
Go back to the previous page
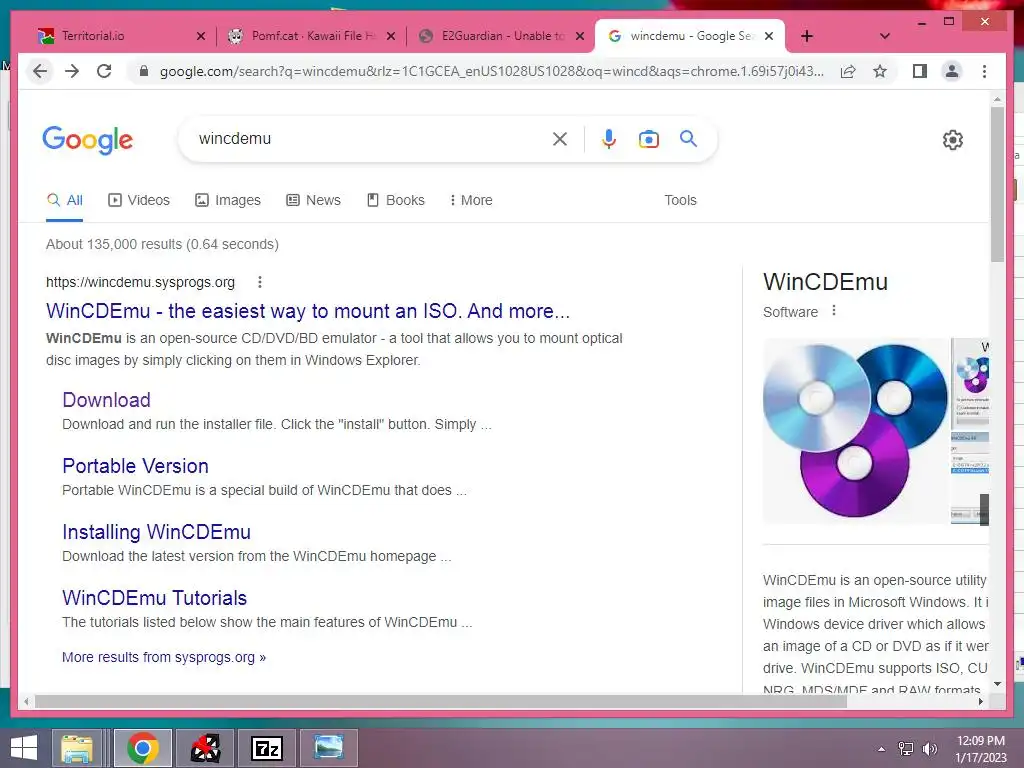tap(40, 71)
